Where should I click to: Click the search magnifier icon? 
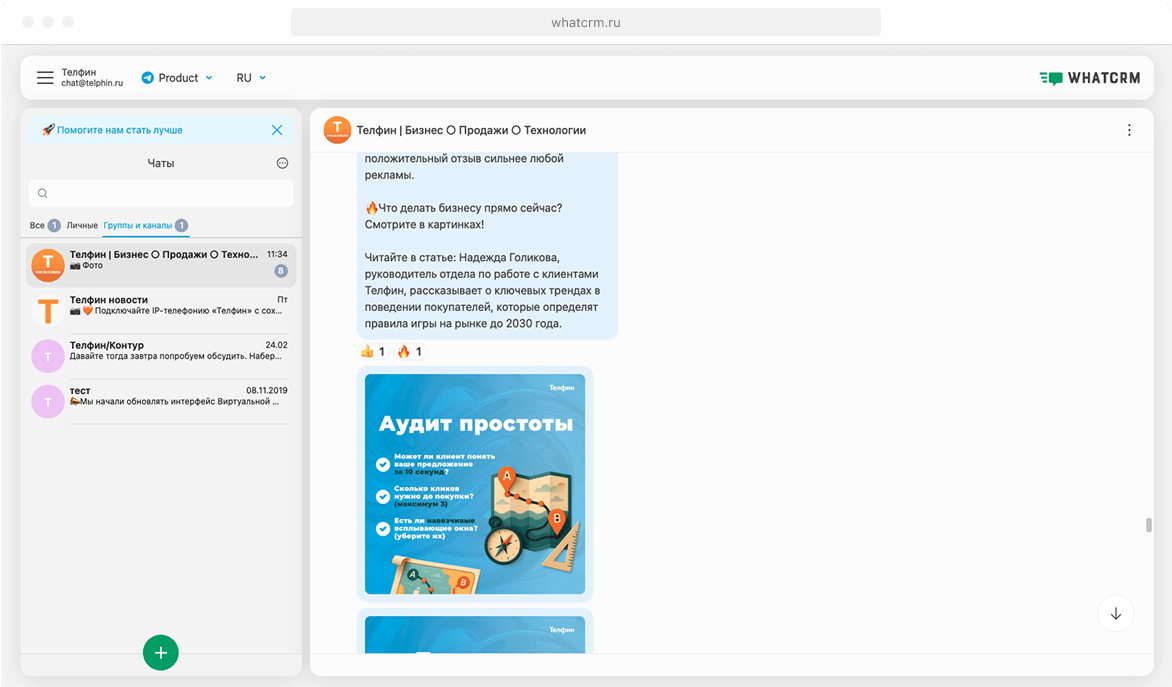coord(43,192)
